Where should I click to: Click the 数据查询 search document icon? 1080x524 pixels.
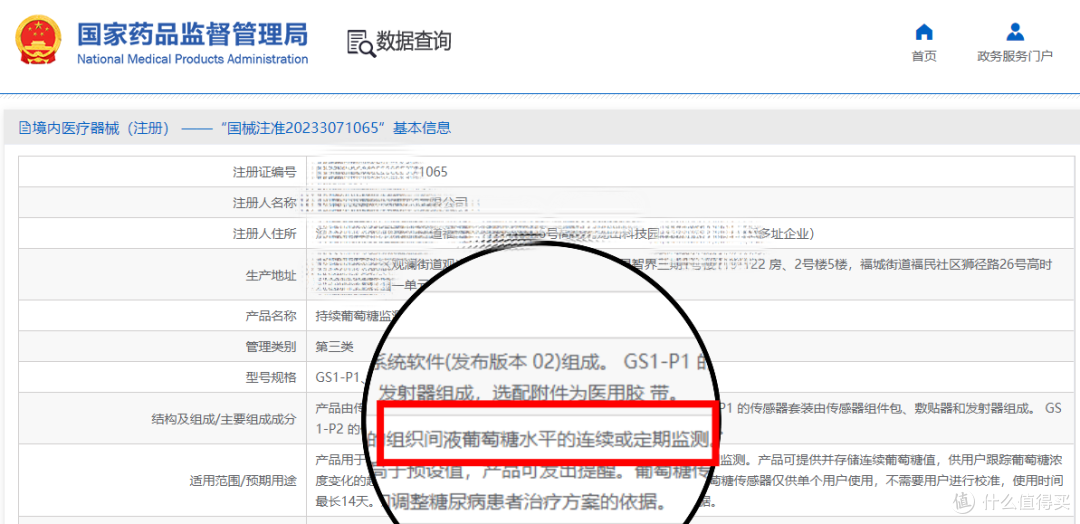pos(361,43)
